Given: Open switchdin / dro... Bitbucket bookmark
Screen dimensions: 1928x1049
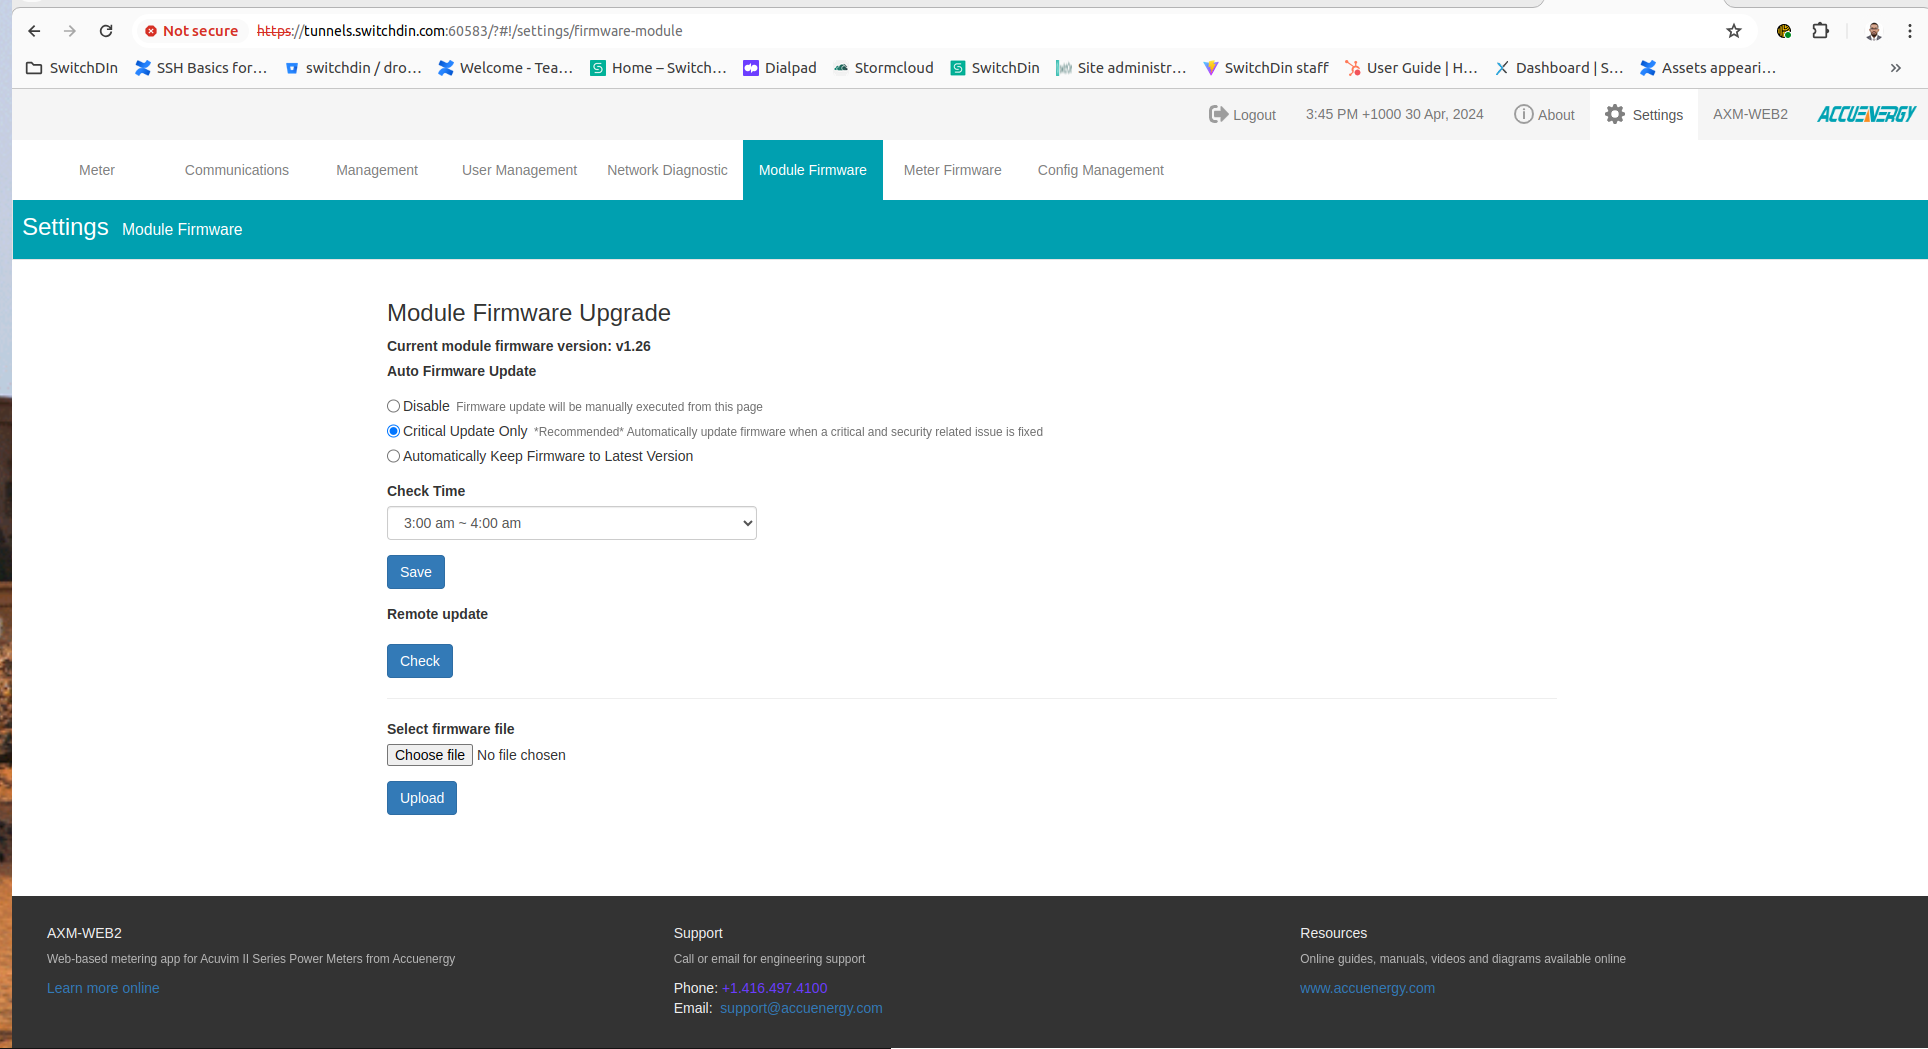Looking at the screenshot, I should 353,68.
